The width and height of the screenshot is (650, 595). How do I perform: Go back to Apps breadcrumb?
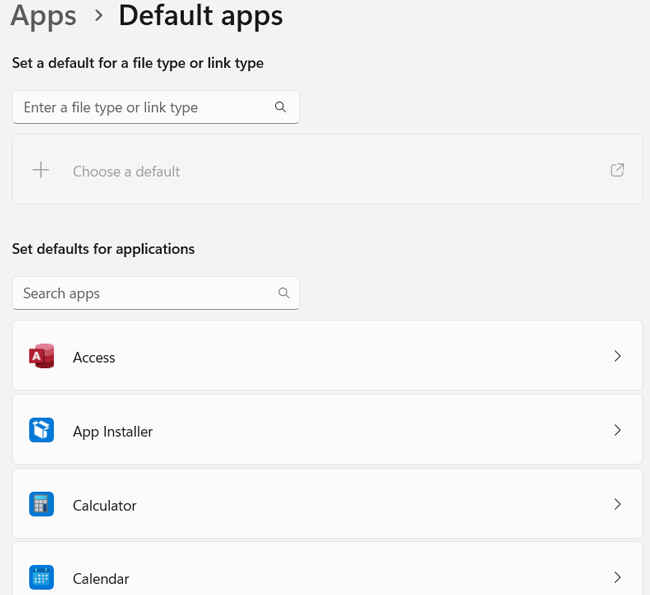[x=44, y=17]
